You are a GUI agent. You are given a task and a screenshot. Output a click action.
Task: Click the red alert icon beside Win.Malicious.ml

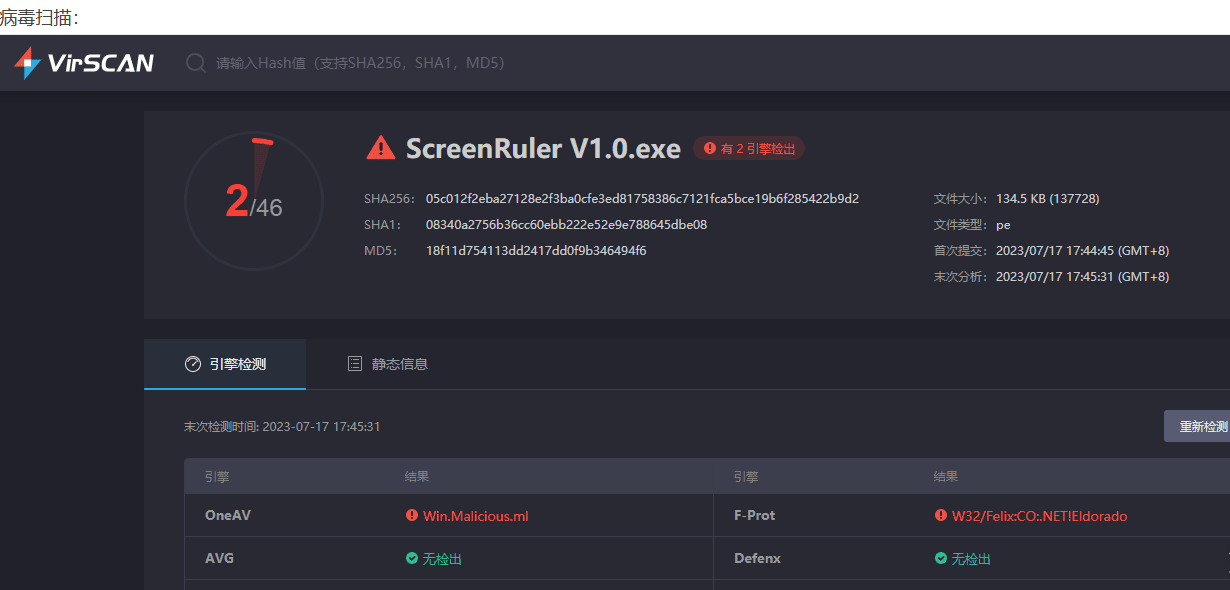[412, 516]
